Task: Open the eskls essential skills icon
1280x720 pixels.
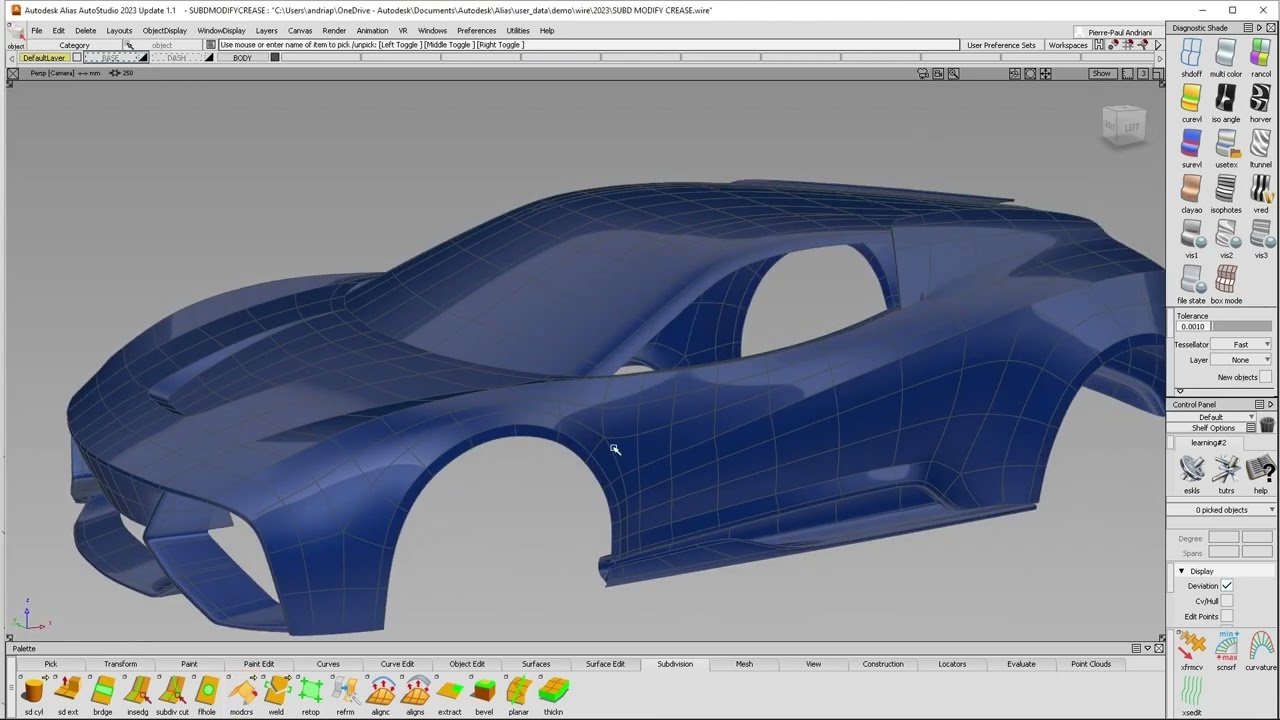Action: pyautogui.click(x=1192, y=469)
